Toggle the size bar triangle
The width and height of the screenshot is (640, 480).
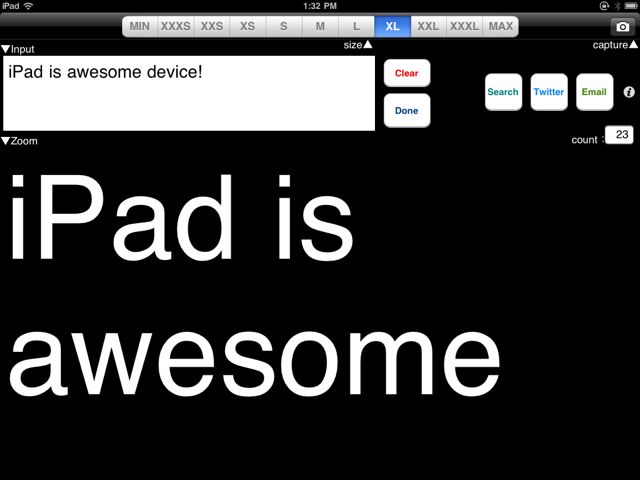coord(368,44)
